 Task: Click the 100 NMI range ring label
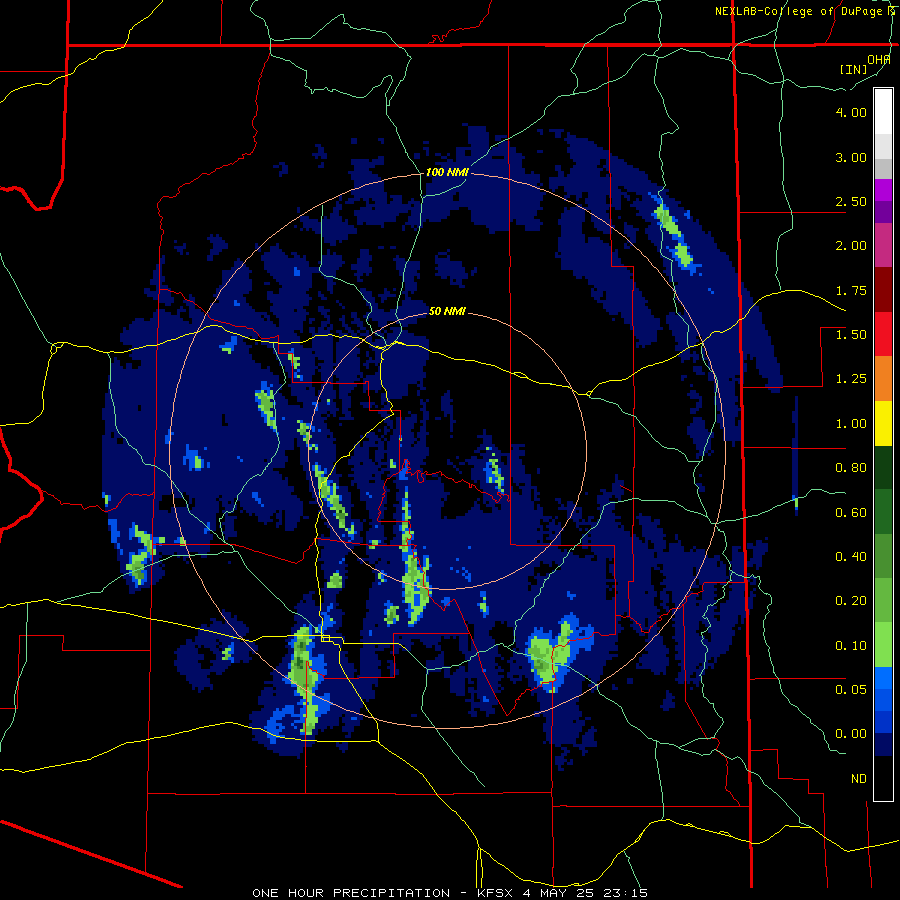pos(447,172)
